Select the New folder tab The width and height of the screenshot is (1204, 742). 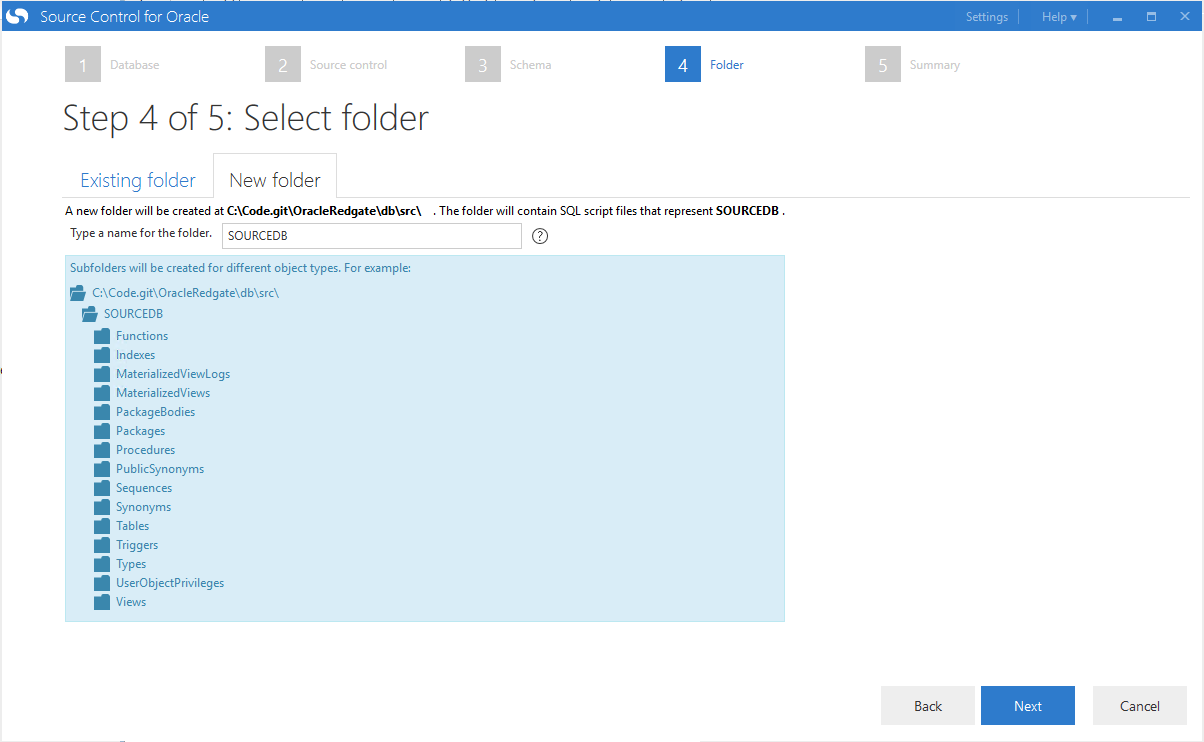(x=275, y=180)
